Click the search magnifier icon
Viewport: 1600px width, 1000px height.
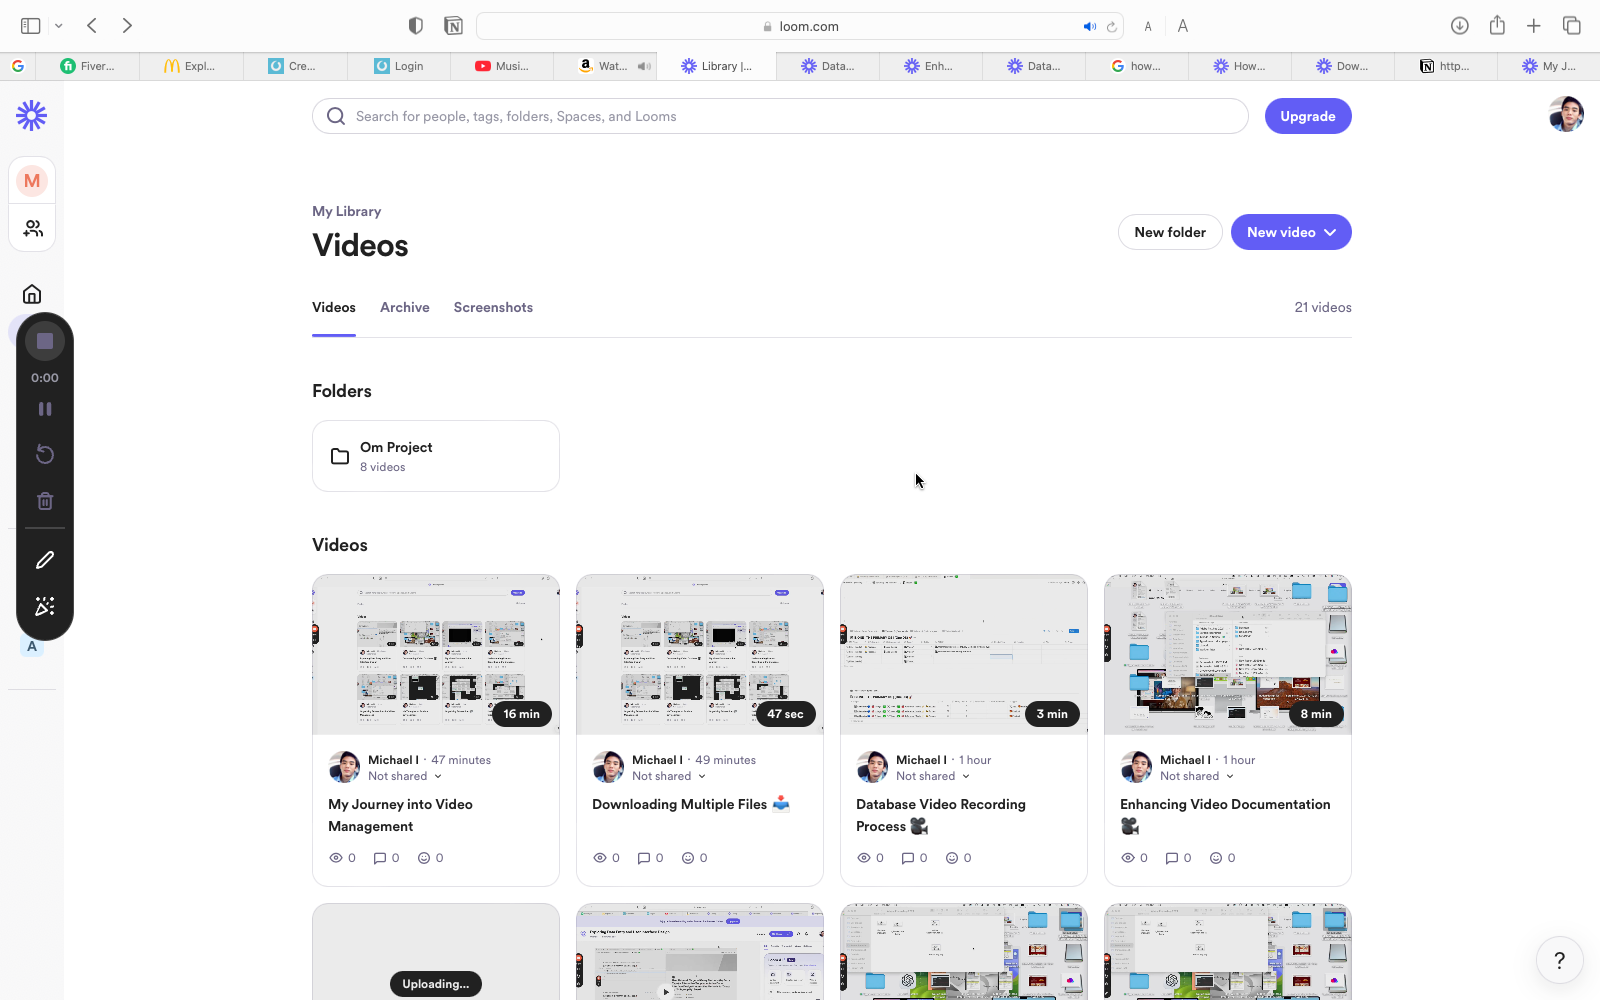point(336,116)
